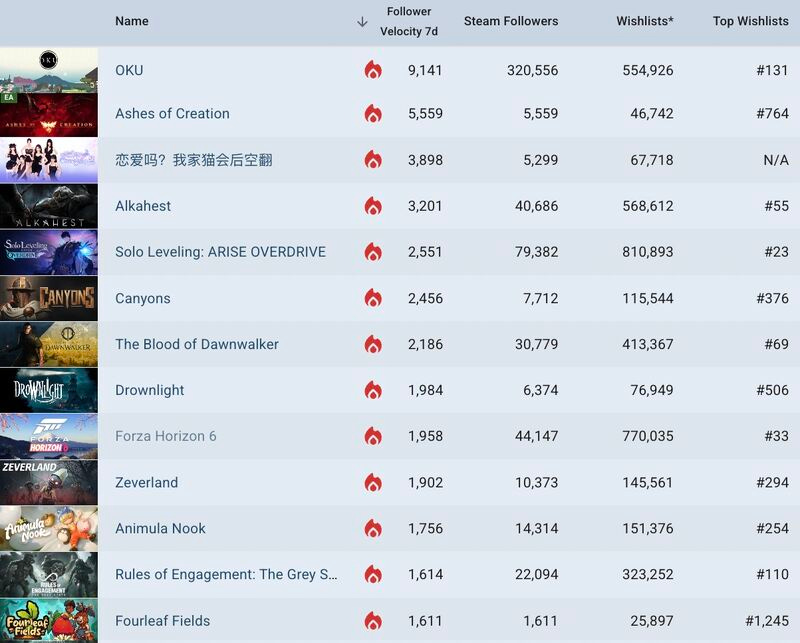Select wishlist count 770,035
Screen dimensions: 800x643
[x=648, y=436]
